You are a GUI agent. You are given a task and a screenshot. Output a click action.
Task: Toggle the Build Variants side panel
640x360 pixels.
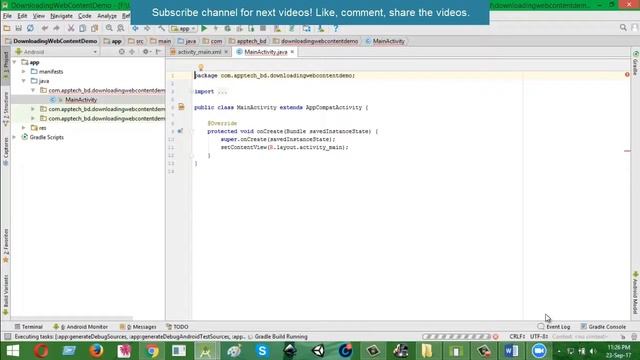[x=6, y=295]
